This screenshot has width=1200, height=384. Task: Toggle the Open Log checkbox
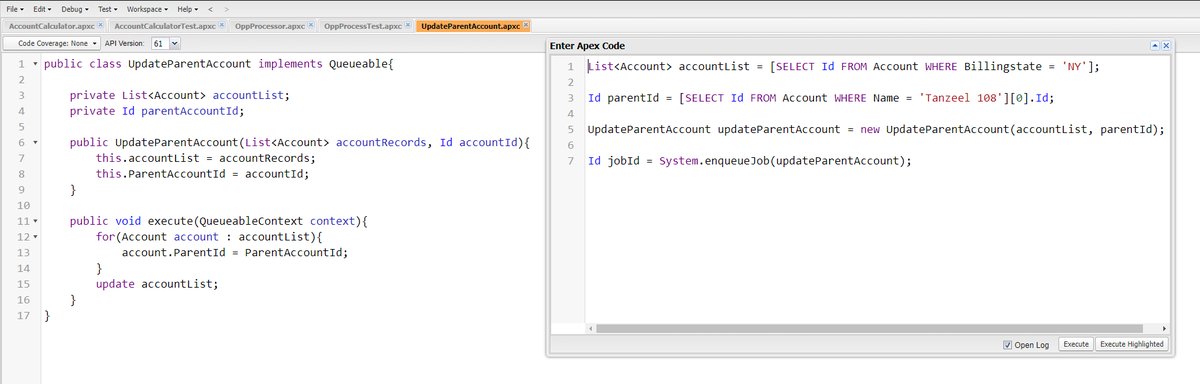1007,345
